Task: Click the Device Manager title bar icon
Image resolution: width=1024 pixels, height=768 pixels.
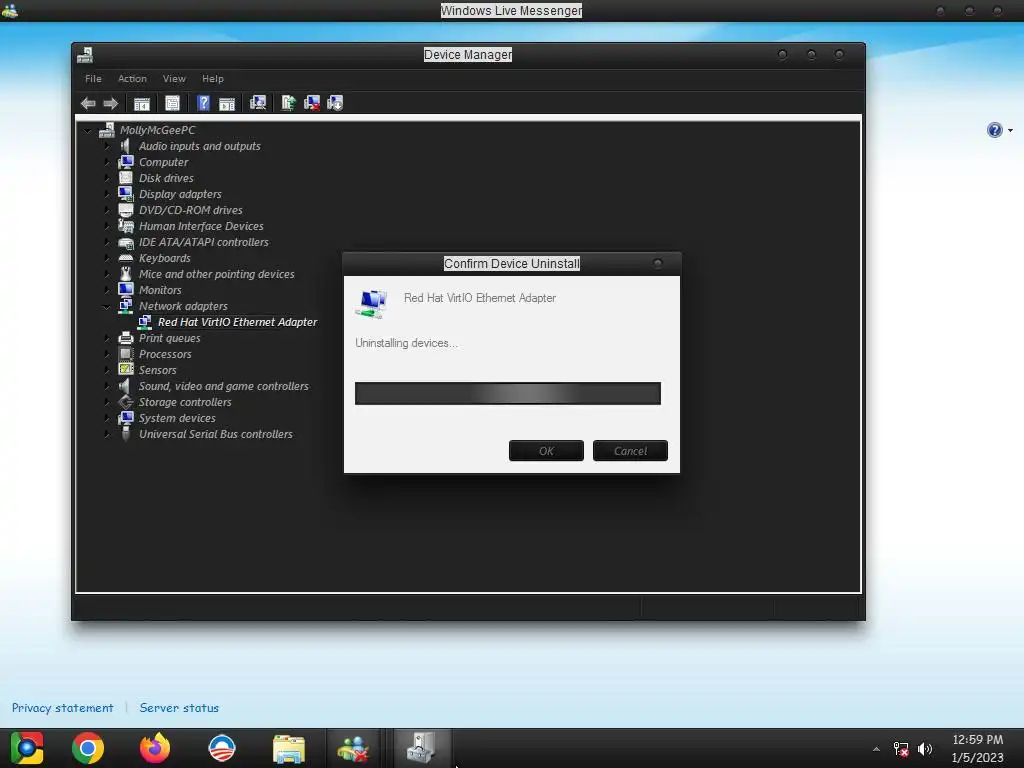Action: tap(85, 55)
